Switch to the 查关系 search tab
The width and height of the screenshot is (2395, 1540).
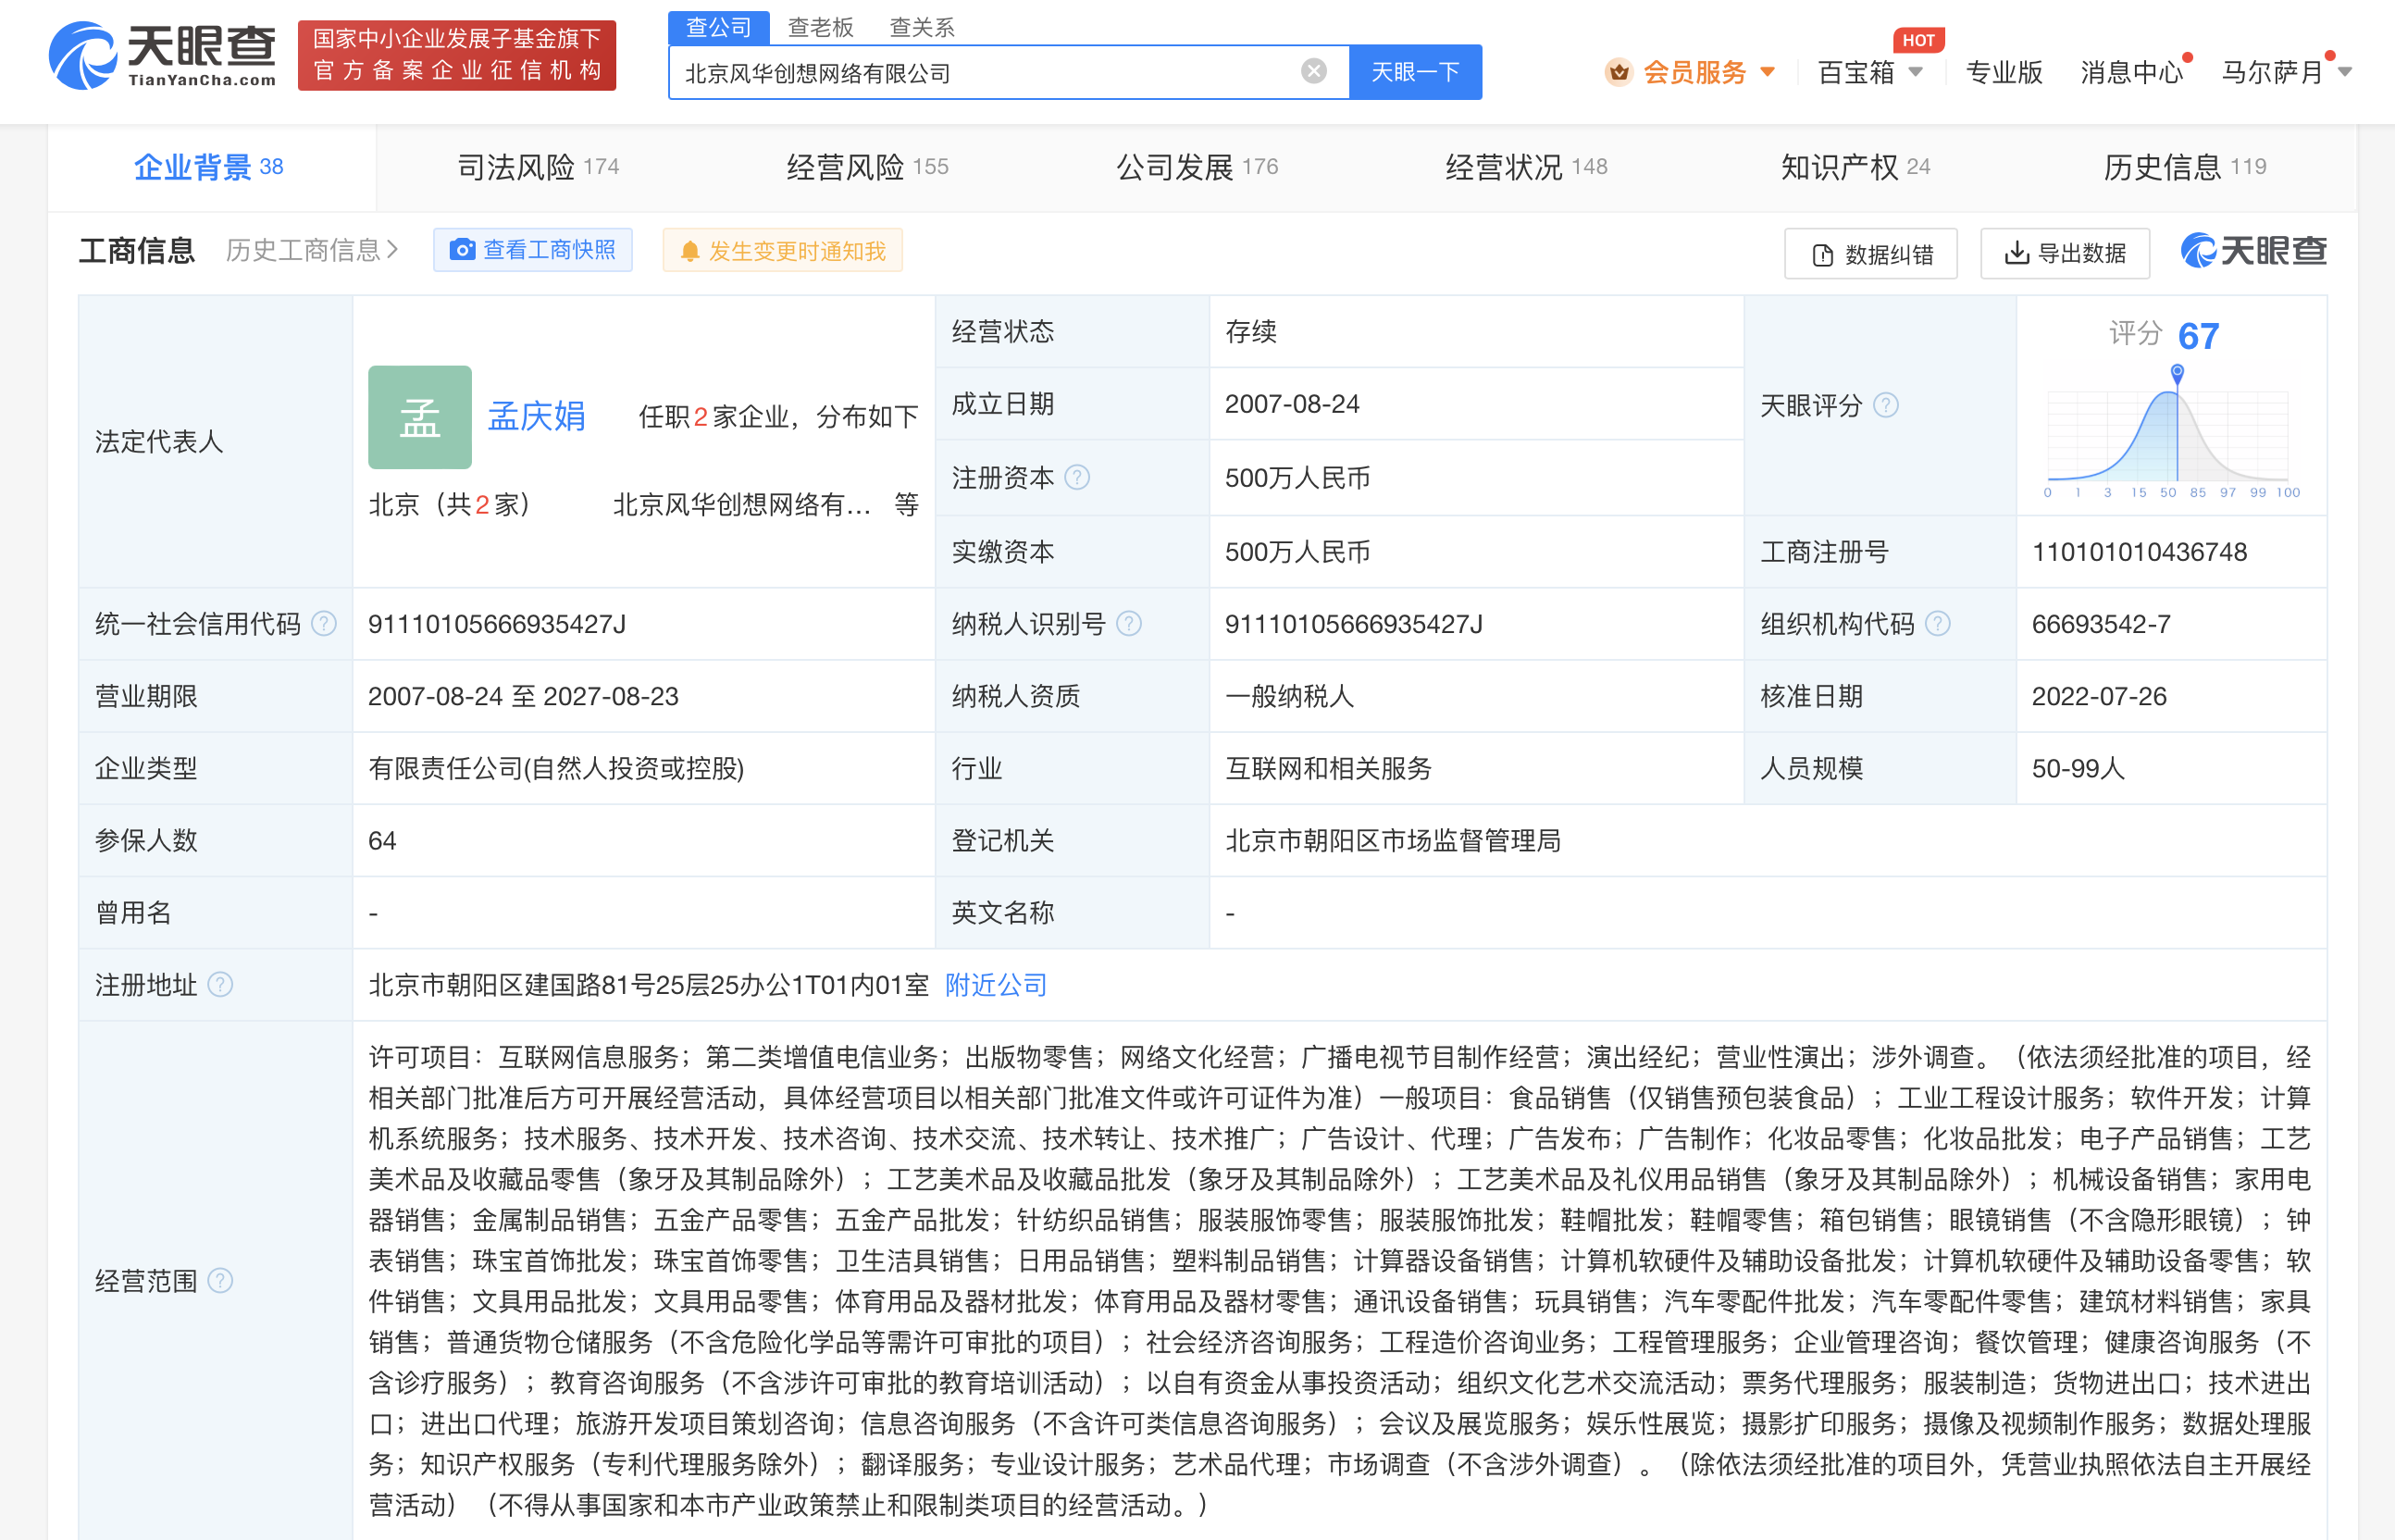click(921, 28)
